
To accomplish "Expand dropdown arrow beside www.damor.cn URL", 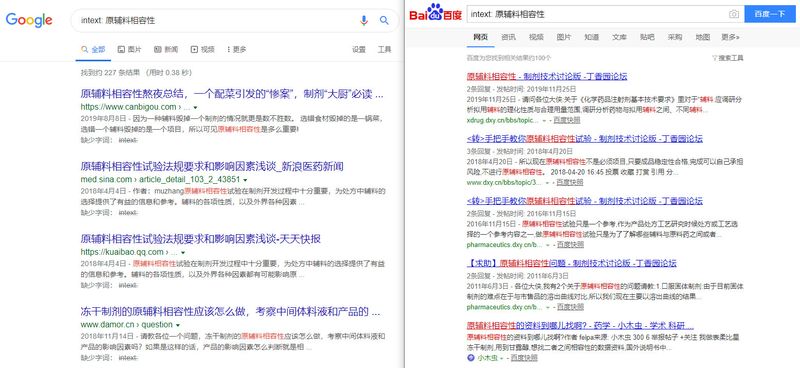I will (178, 325).
